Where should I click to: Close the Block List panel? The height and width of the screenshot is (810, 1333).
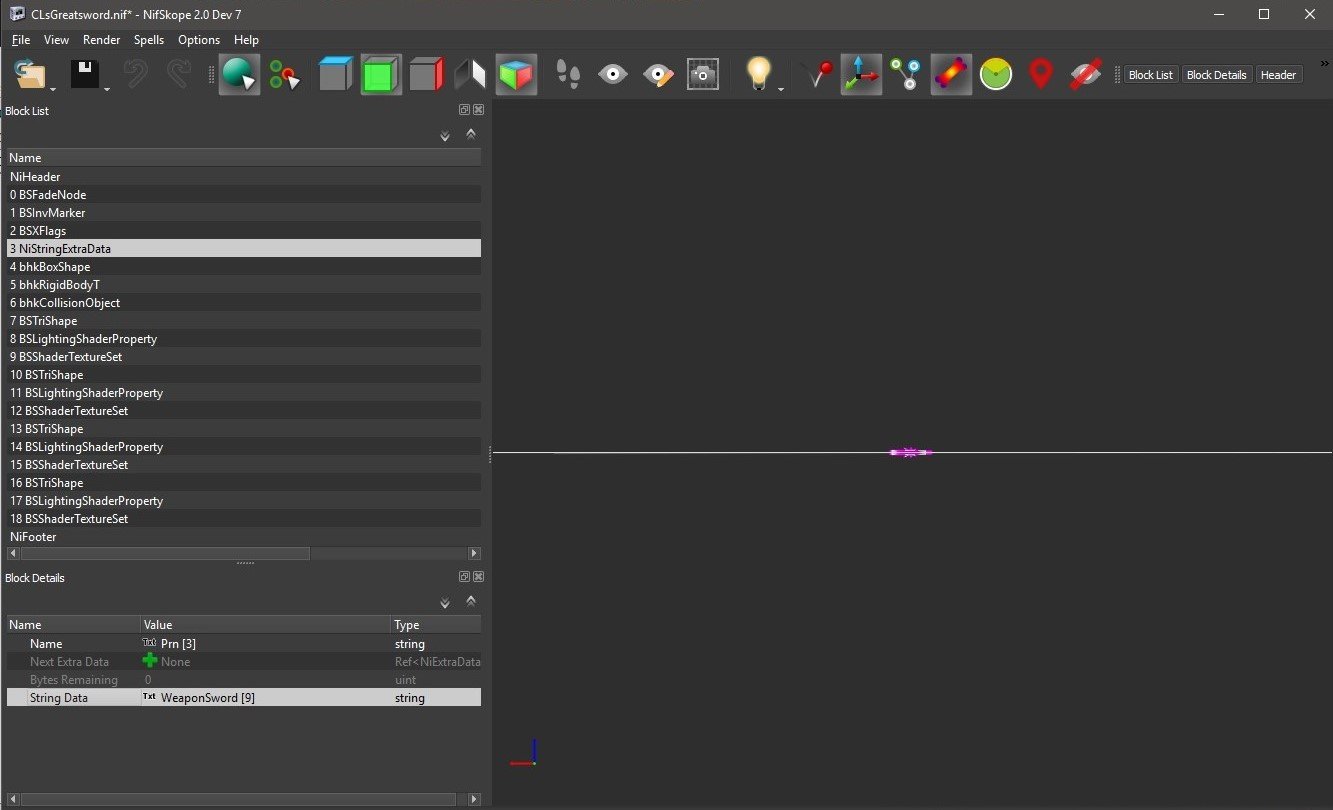tap(478, 110)
